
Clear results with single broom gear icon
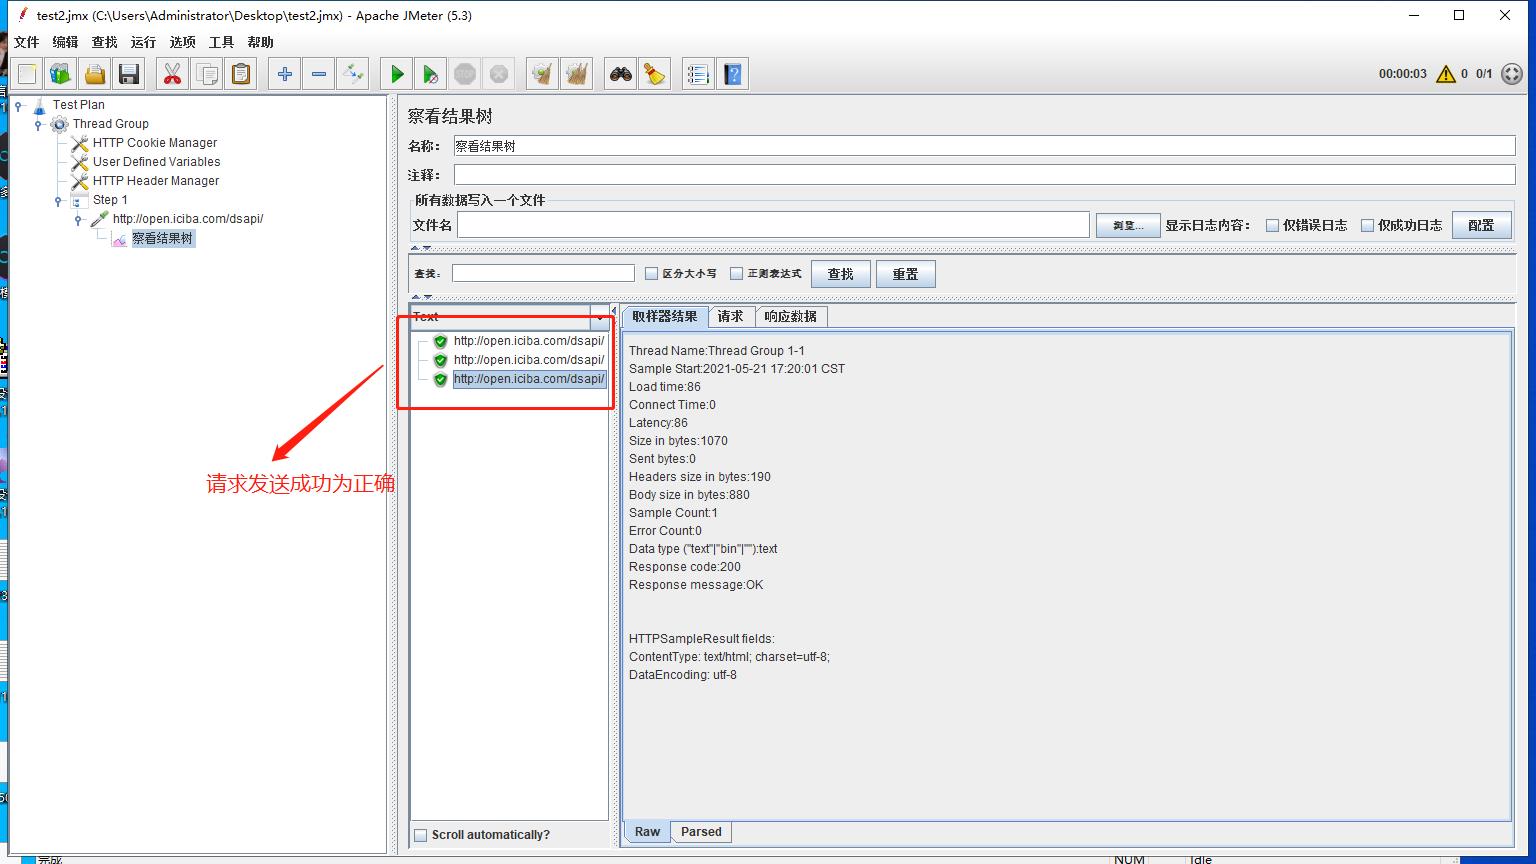[543, 74]
